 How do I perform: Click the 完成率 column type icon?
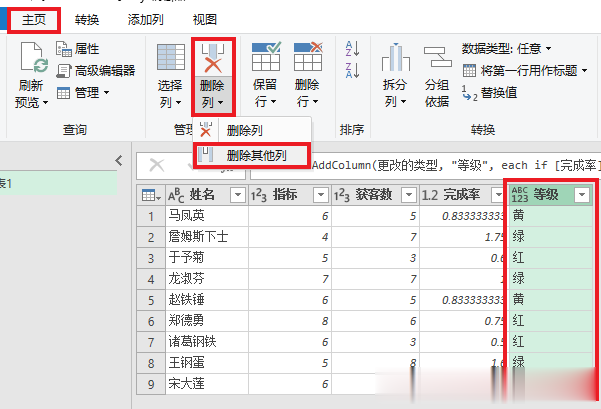point(430,195)
